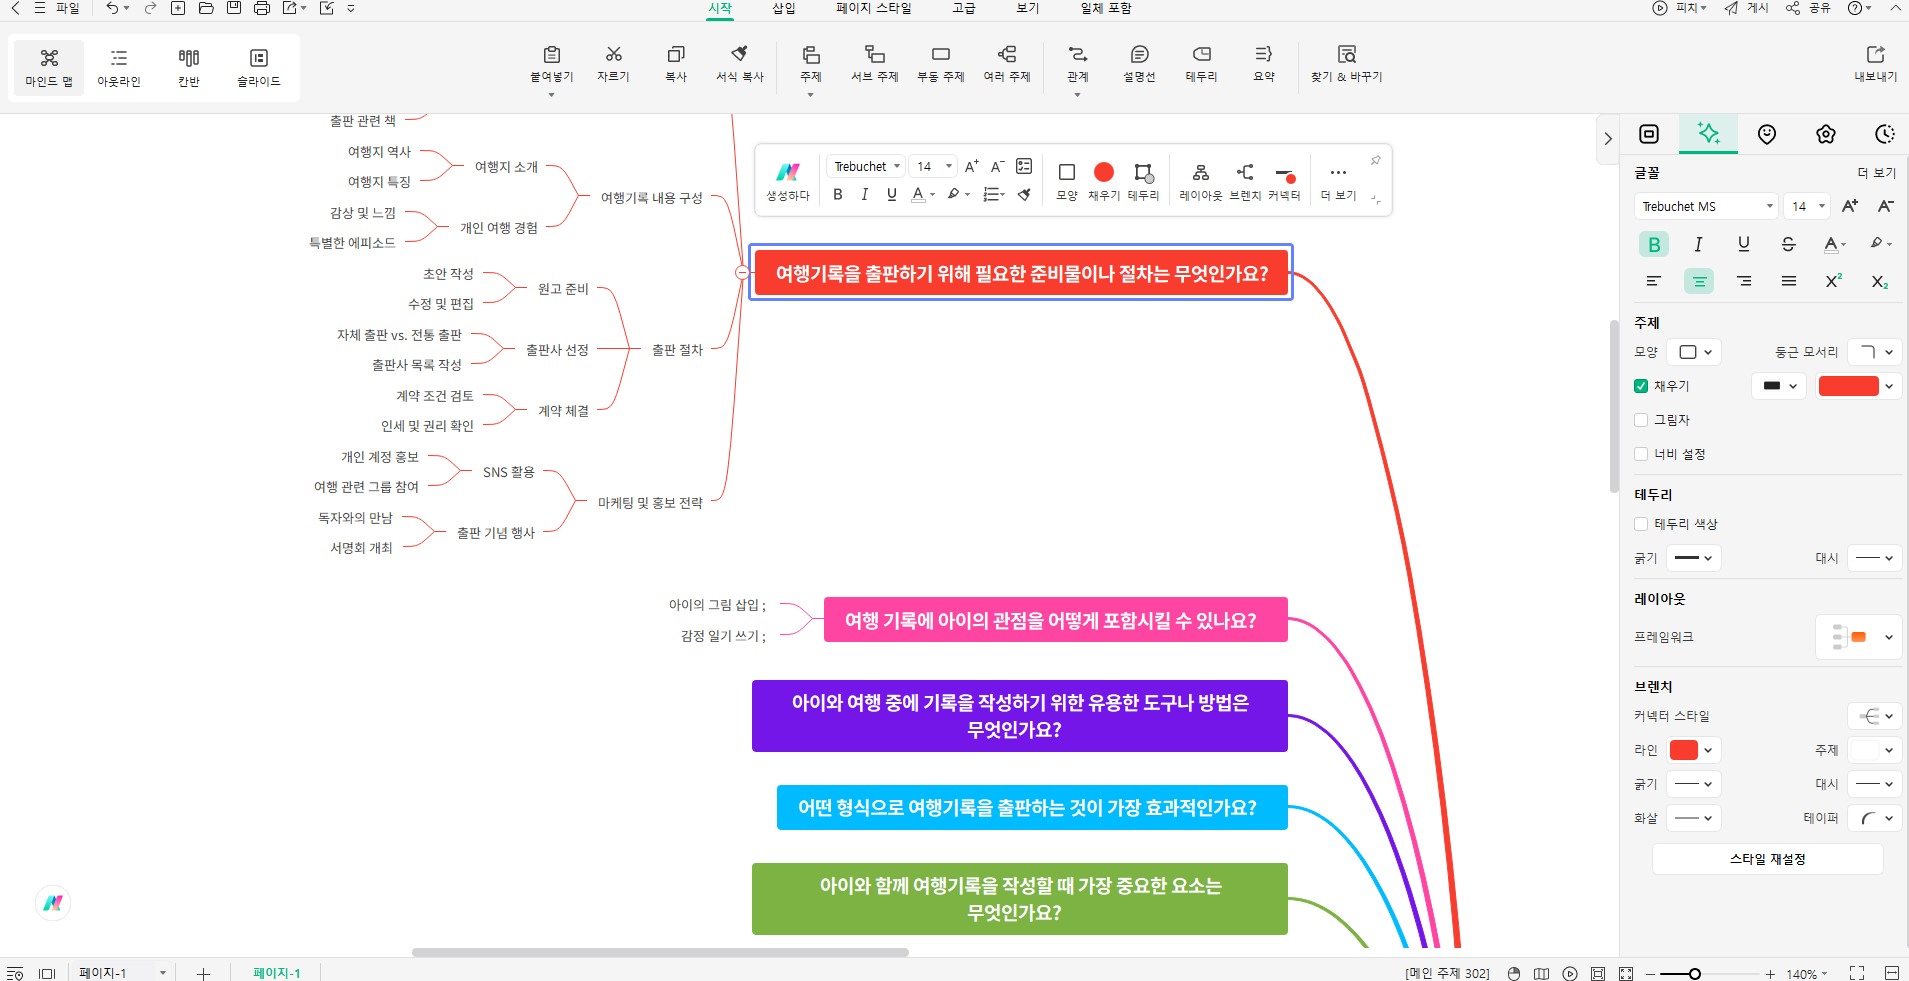Open the 페이지 스타일 ribbon tab
Viewport: 1909px width, 981px height.
click(873, 8)
